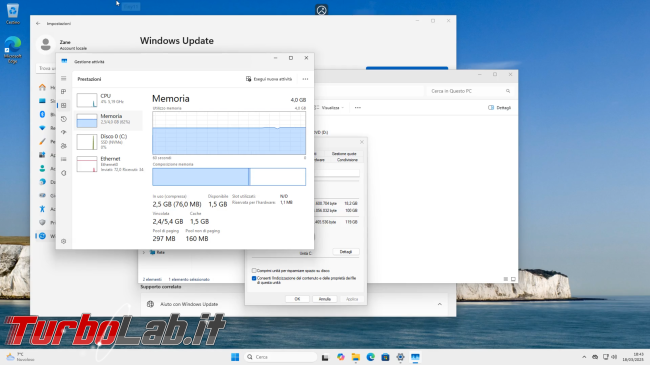Select CPU in performance list
The width and height of the screenshot is (650, 365).
[x=109, y=99]
